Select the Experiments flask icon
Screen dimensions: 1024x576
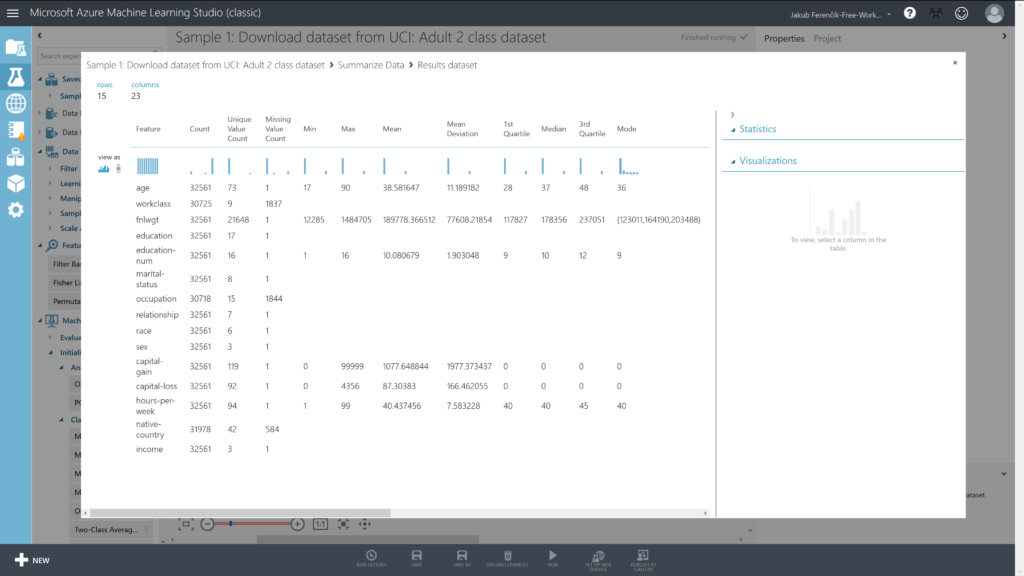[x=15, y=76]
